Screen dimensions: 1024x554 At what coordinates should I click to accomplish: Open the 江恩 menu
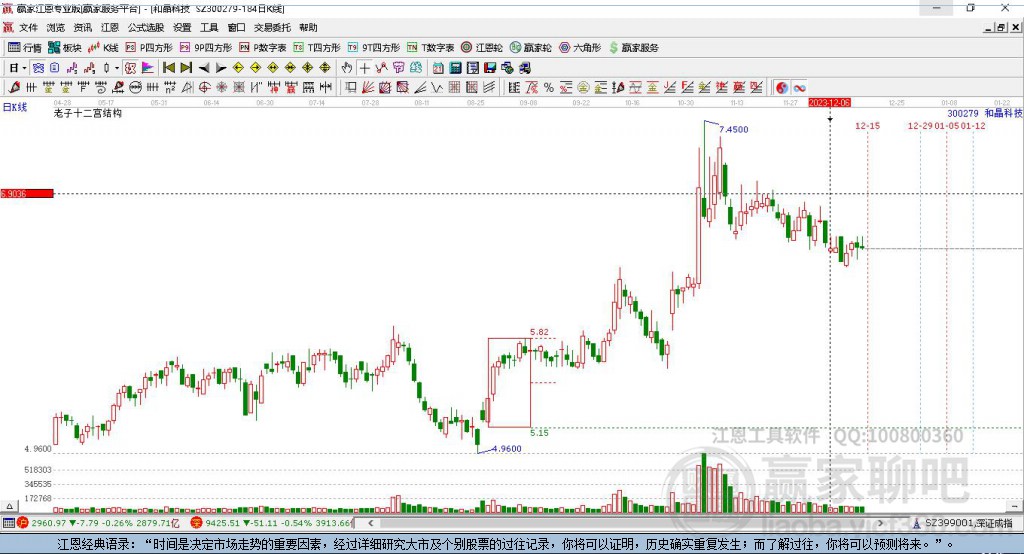(110, 27)
